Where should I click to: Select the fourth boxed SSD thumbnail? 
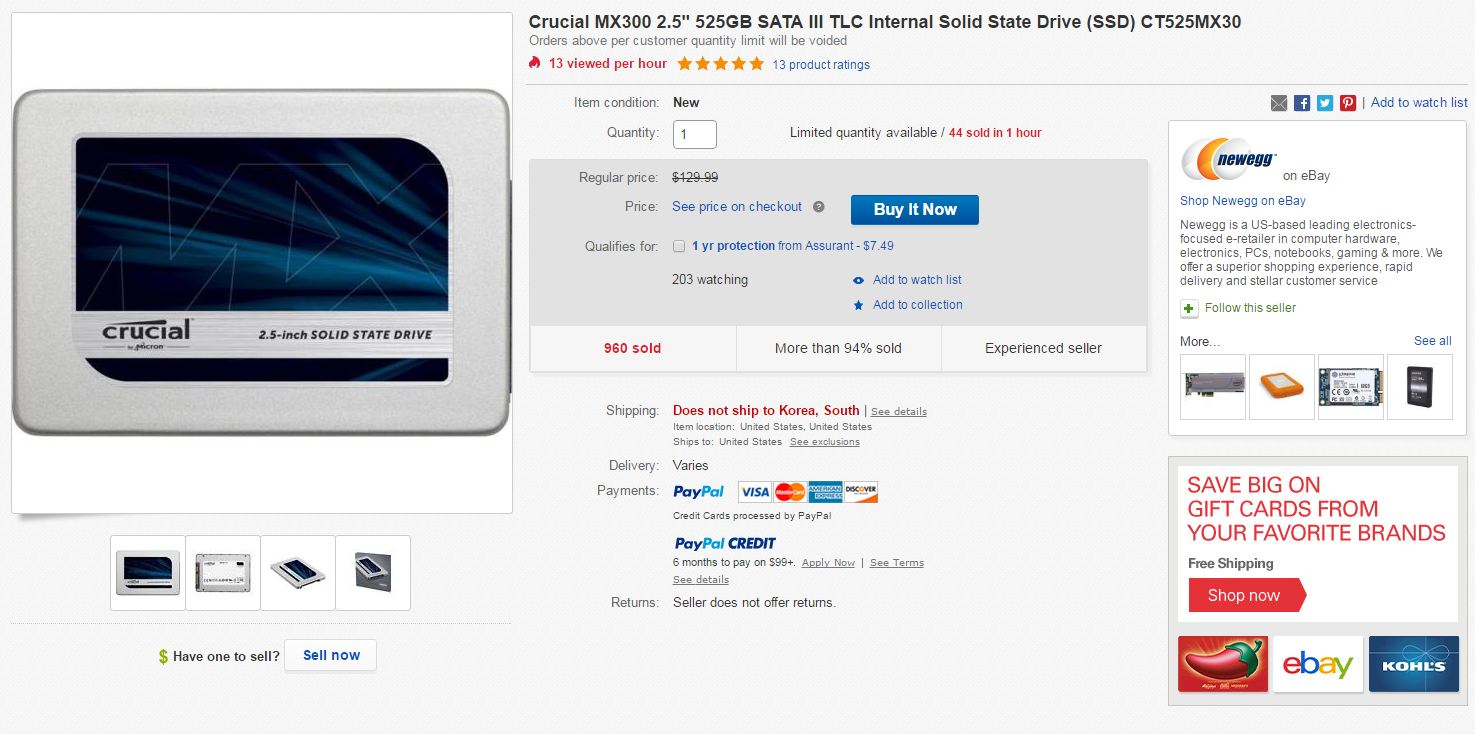[373, 573]
